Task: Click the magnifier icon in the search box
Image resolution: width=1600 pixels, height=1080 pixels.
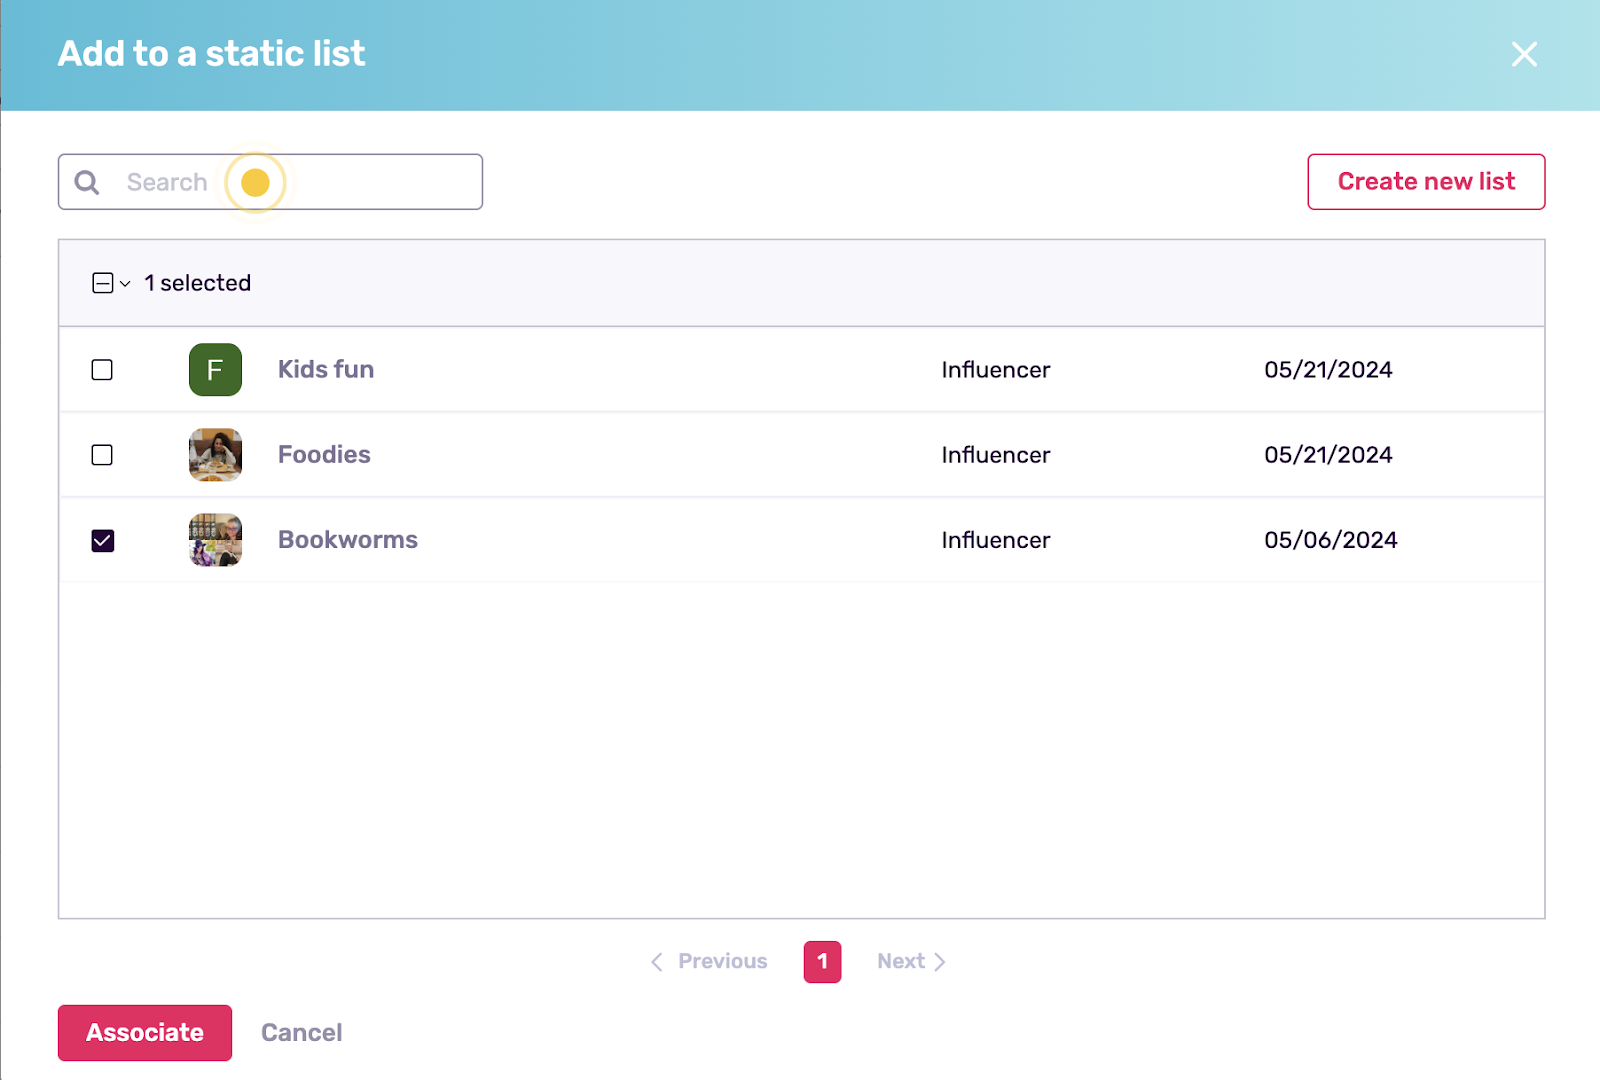Action: click(87, 182)
